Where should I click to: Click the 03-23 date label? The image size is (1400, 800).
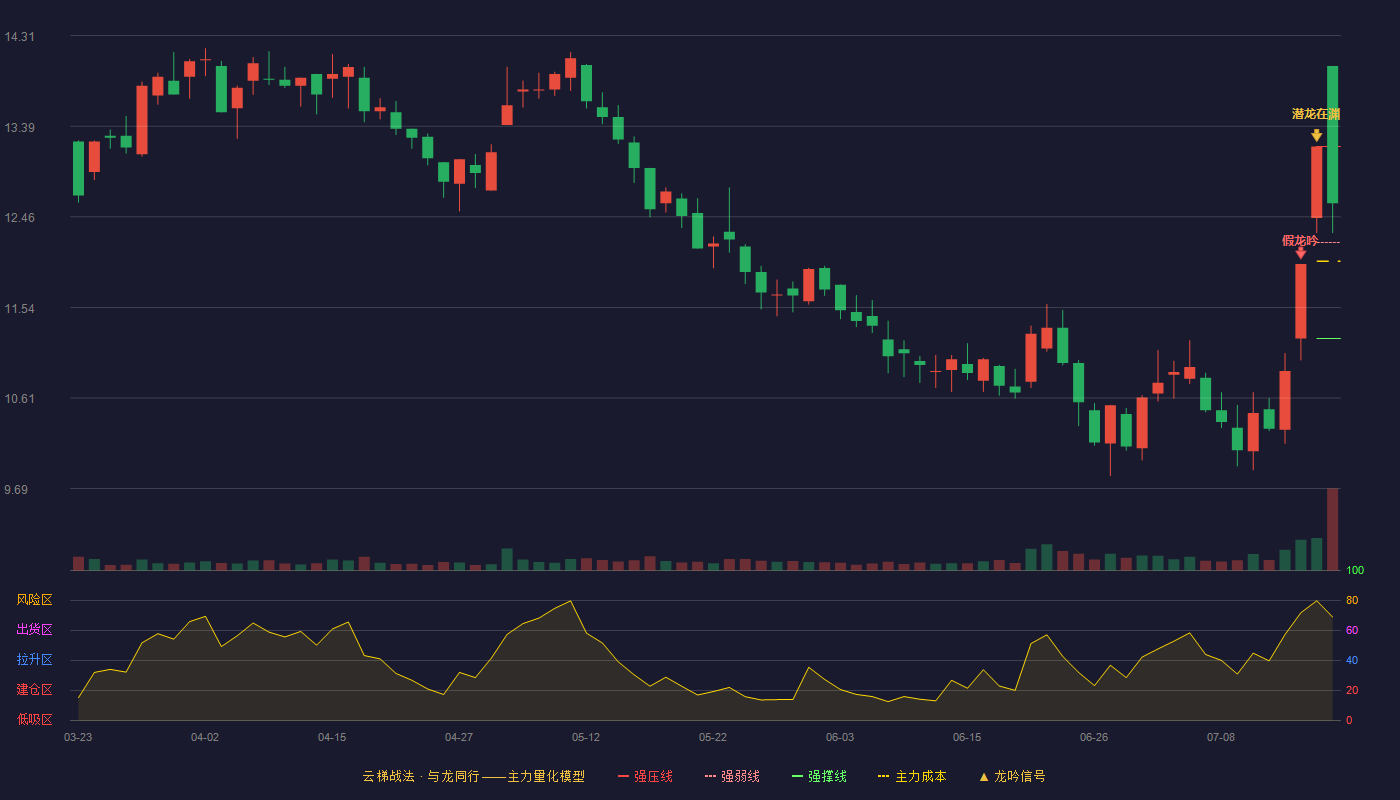point(78,737)
